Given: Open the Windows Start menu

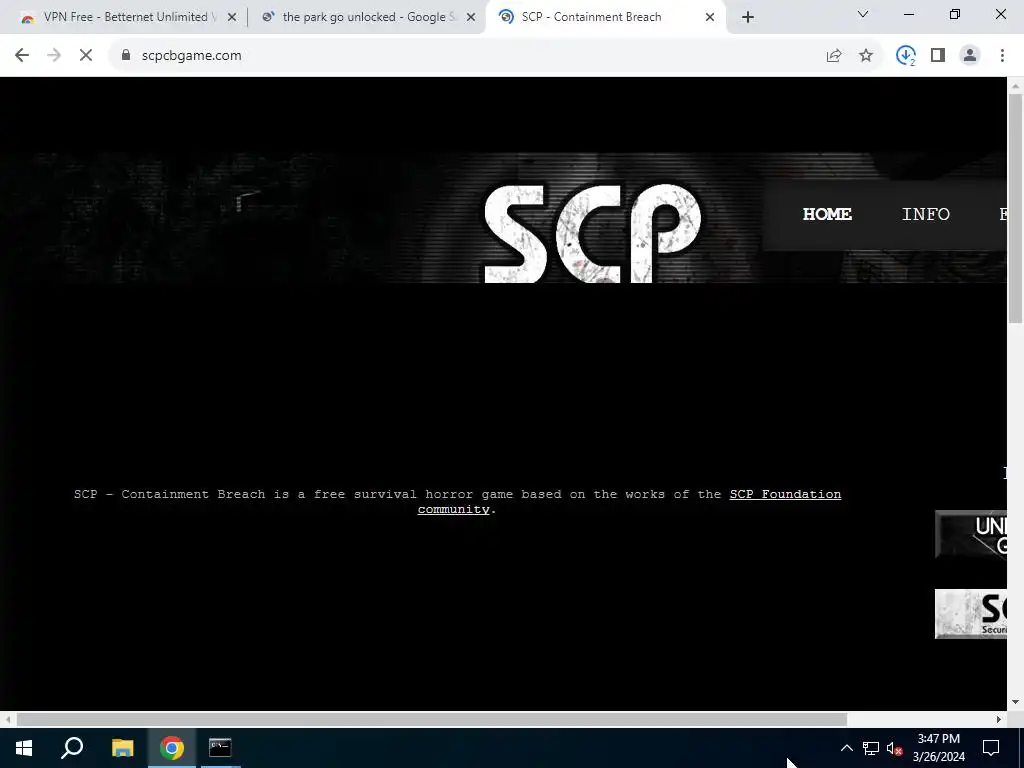Looking at the screenshot, I should (x=24, y=748).
